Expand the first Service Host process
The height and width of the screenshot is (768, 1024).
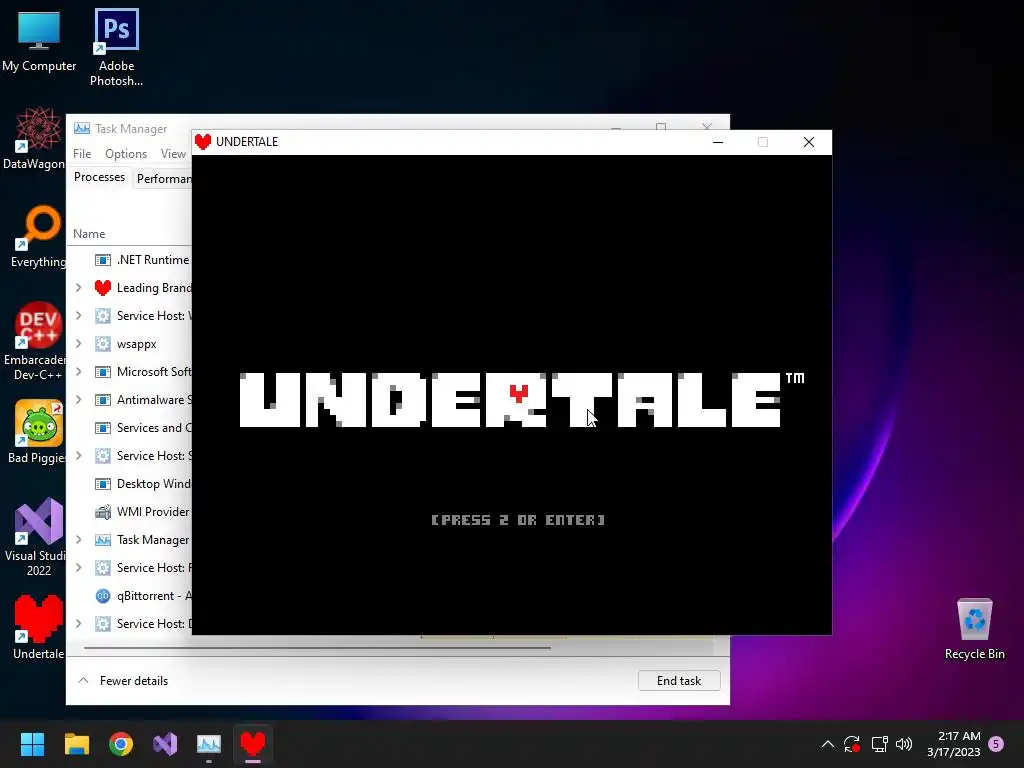pos(78,316)
